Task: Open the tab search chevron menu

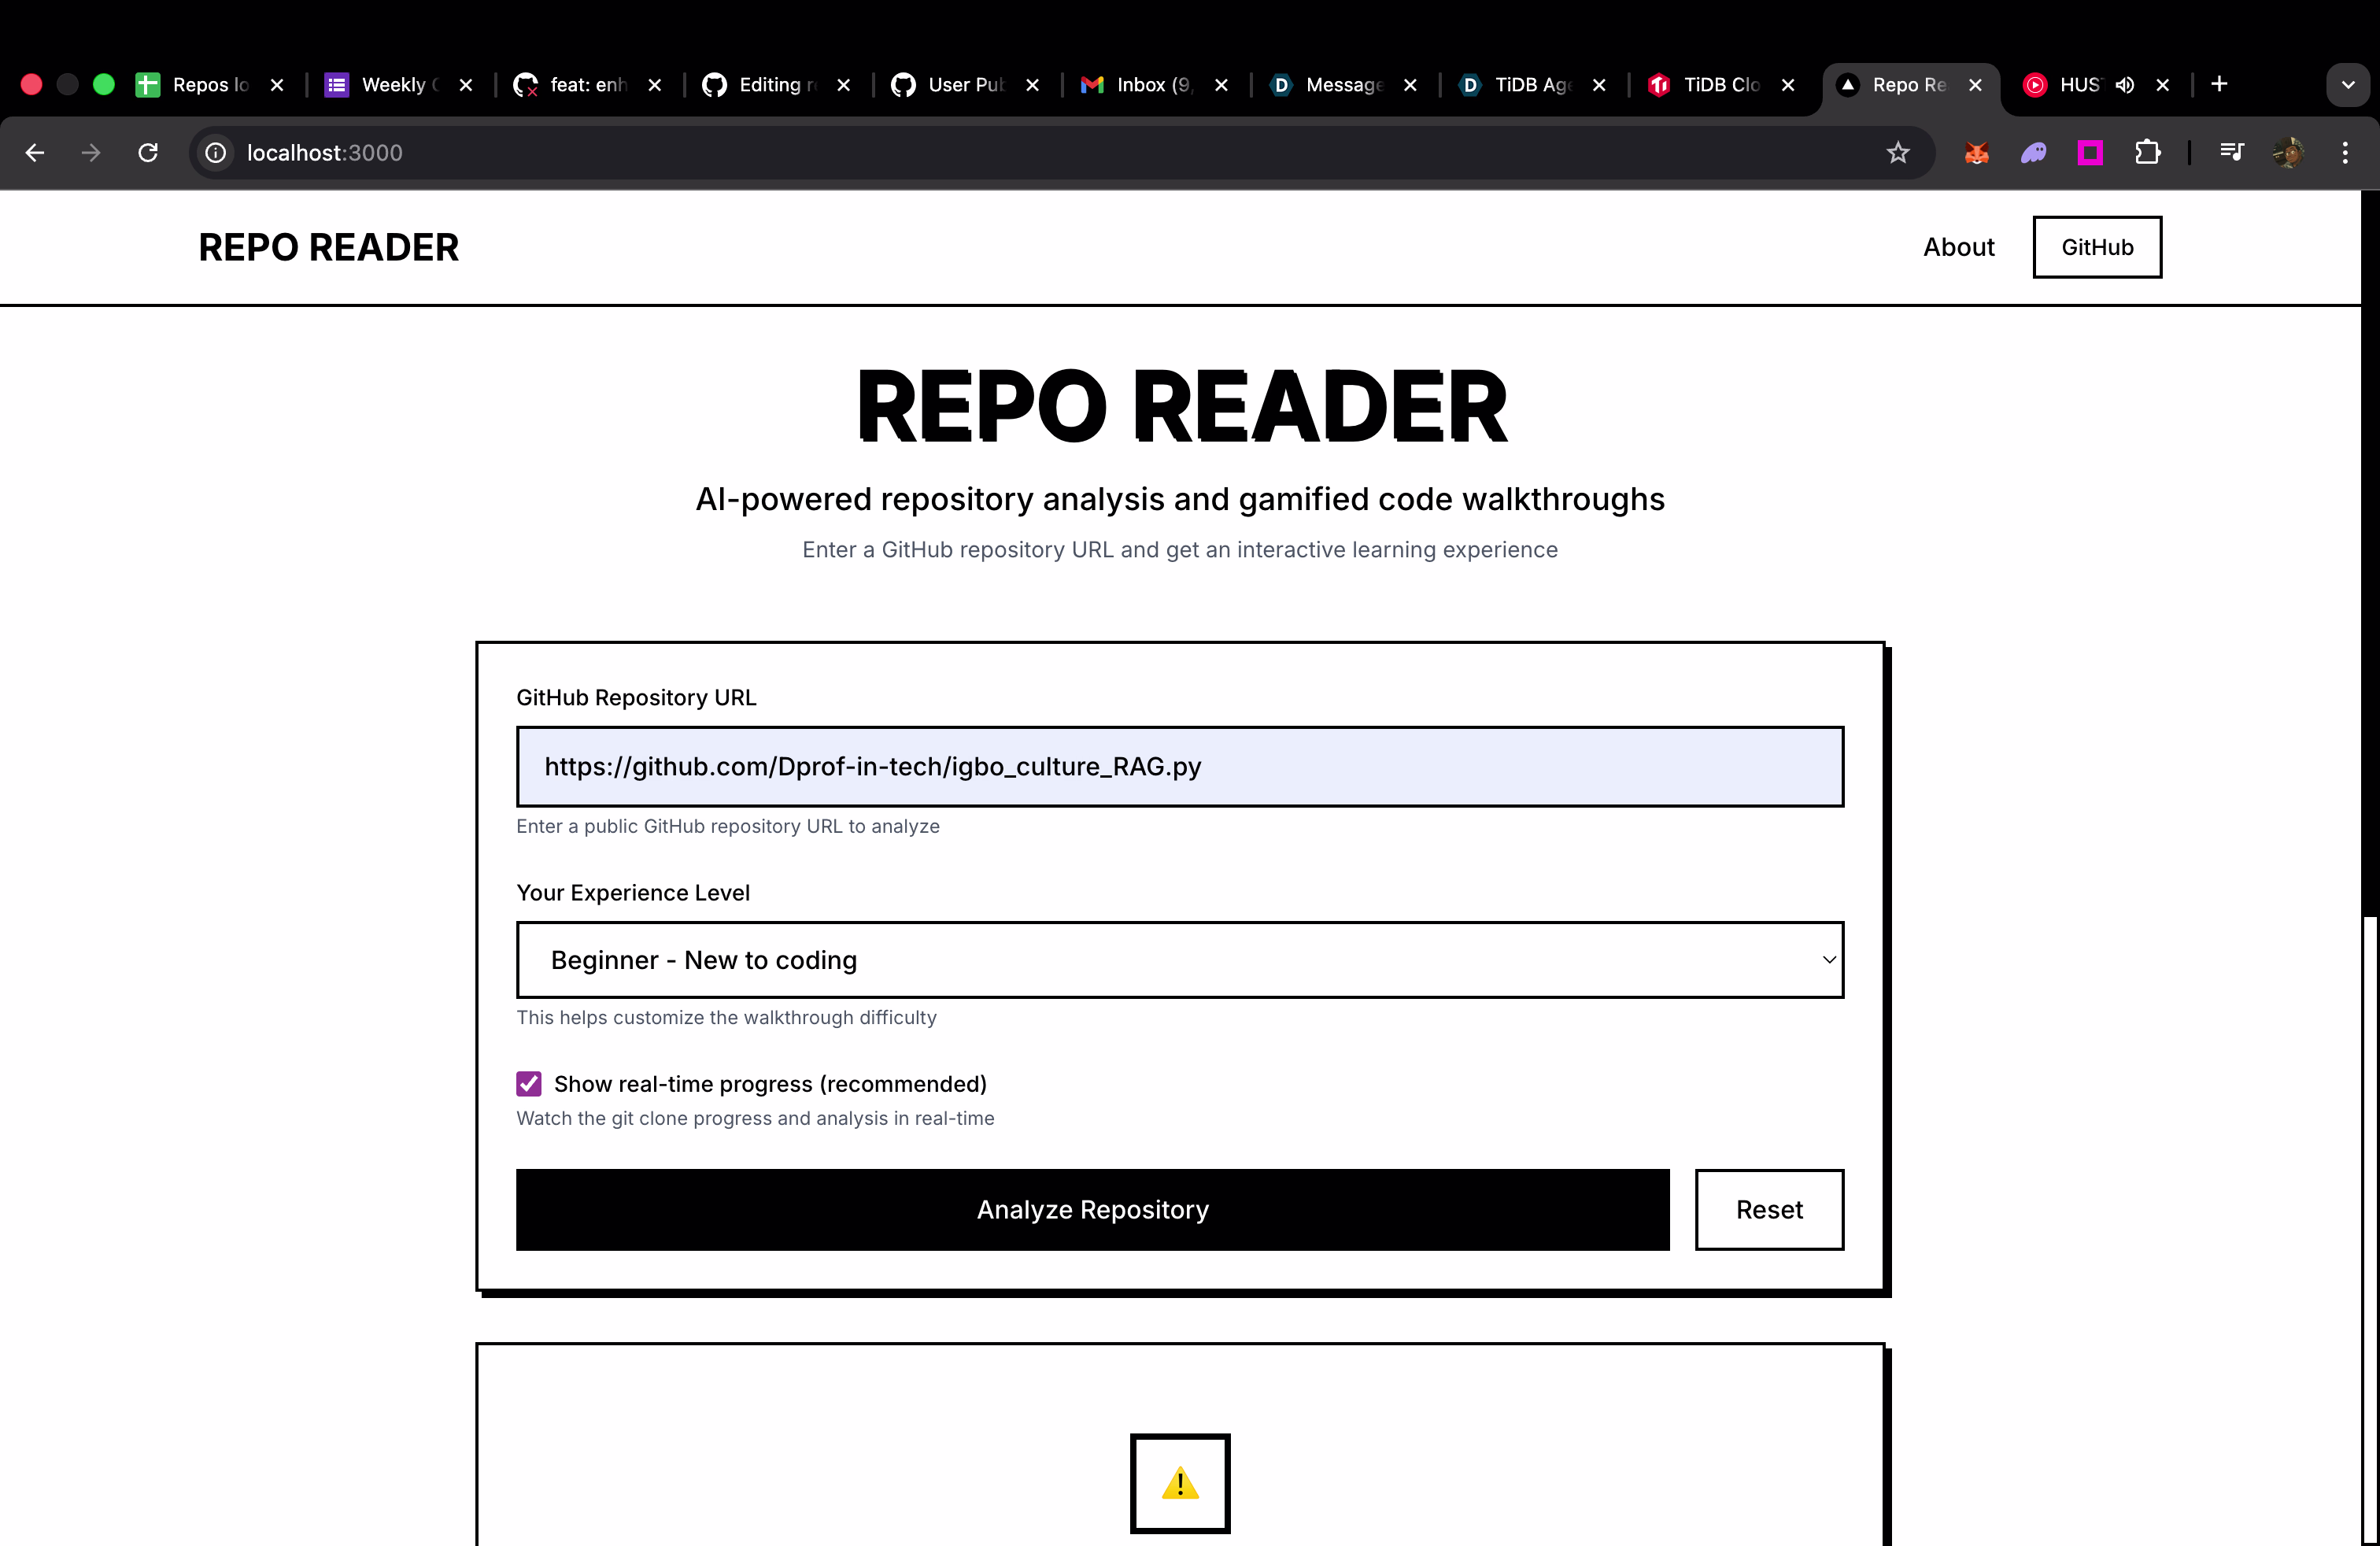Action: pos(2348,84)
